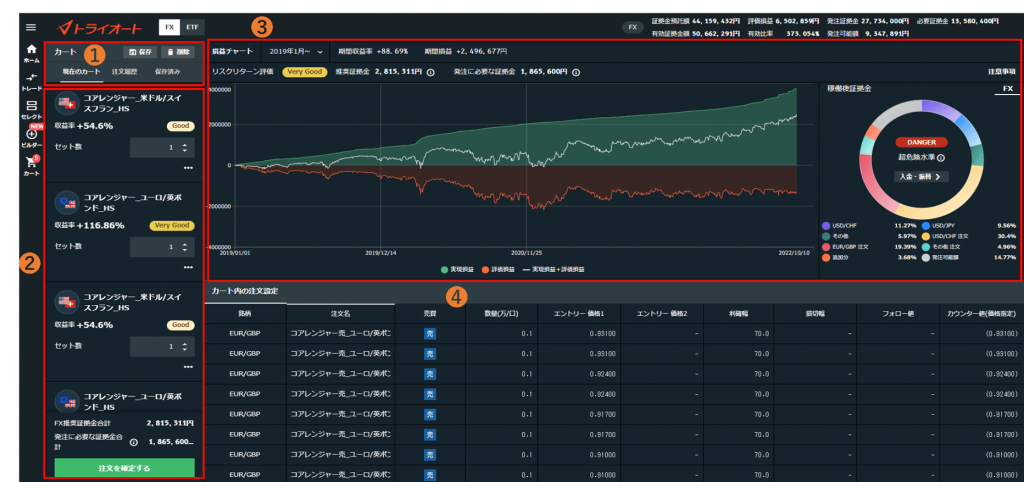Go to ホーム (Home) in sidebar
1024x482 pixels.
[x=31, y=53]
